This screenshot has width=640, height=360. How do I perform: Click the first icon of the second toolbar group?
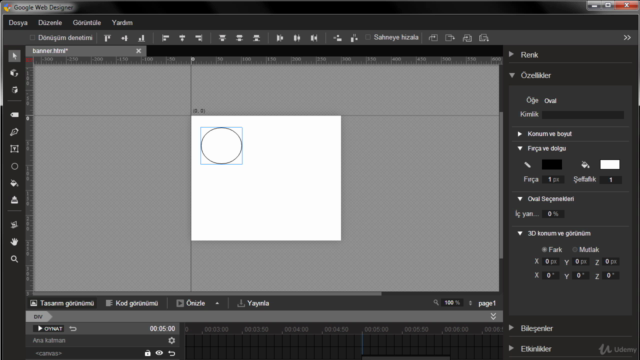165,38
